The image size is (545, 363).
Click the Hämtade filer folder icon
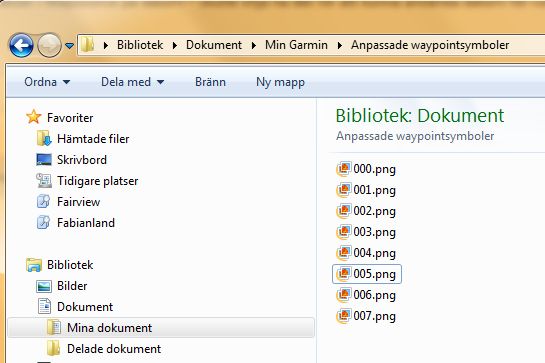[44, 138]
